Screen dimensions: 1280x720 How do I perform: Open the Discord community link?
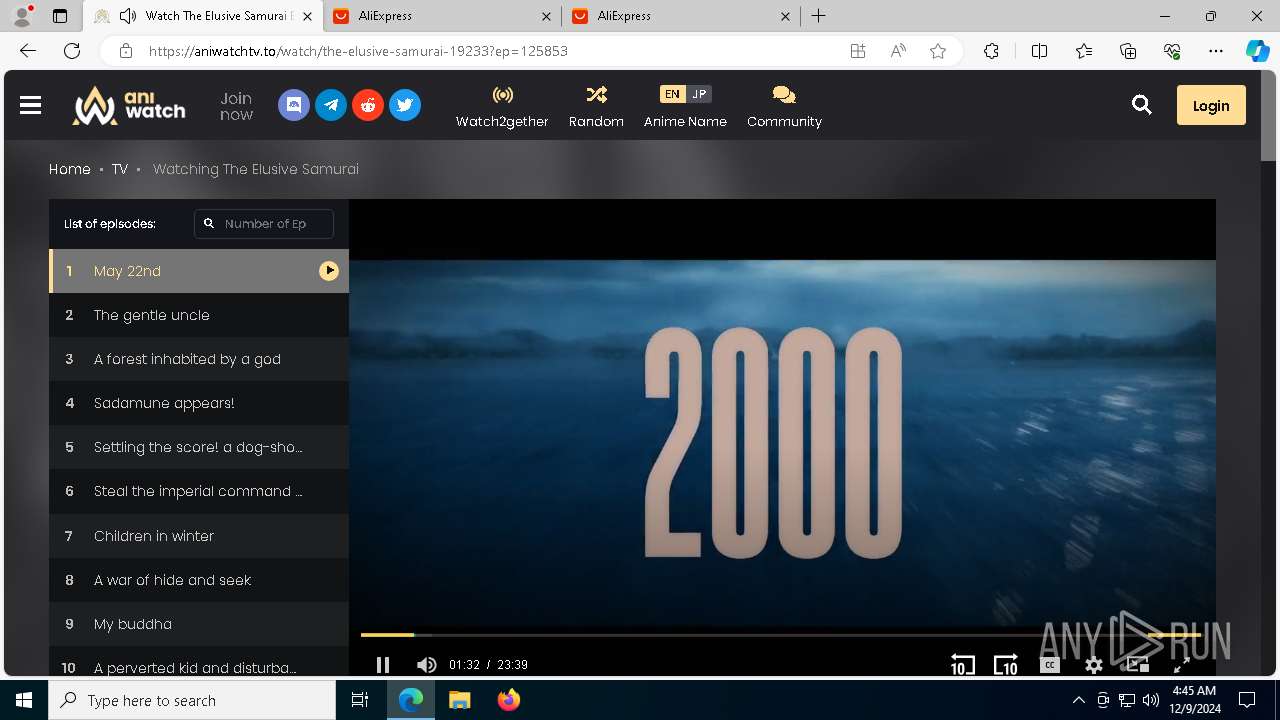coord(293,105)
